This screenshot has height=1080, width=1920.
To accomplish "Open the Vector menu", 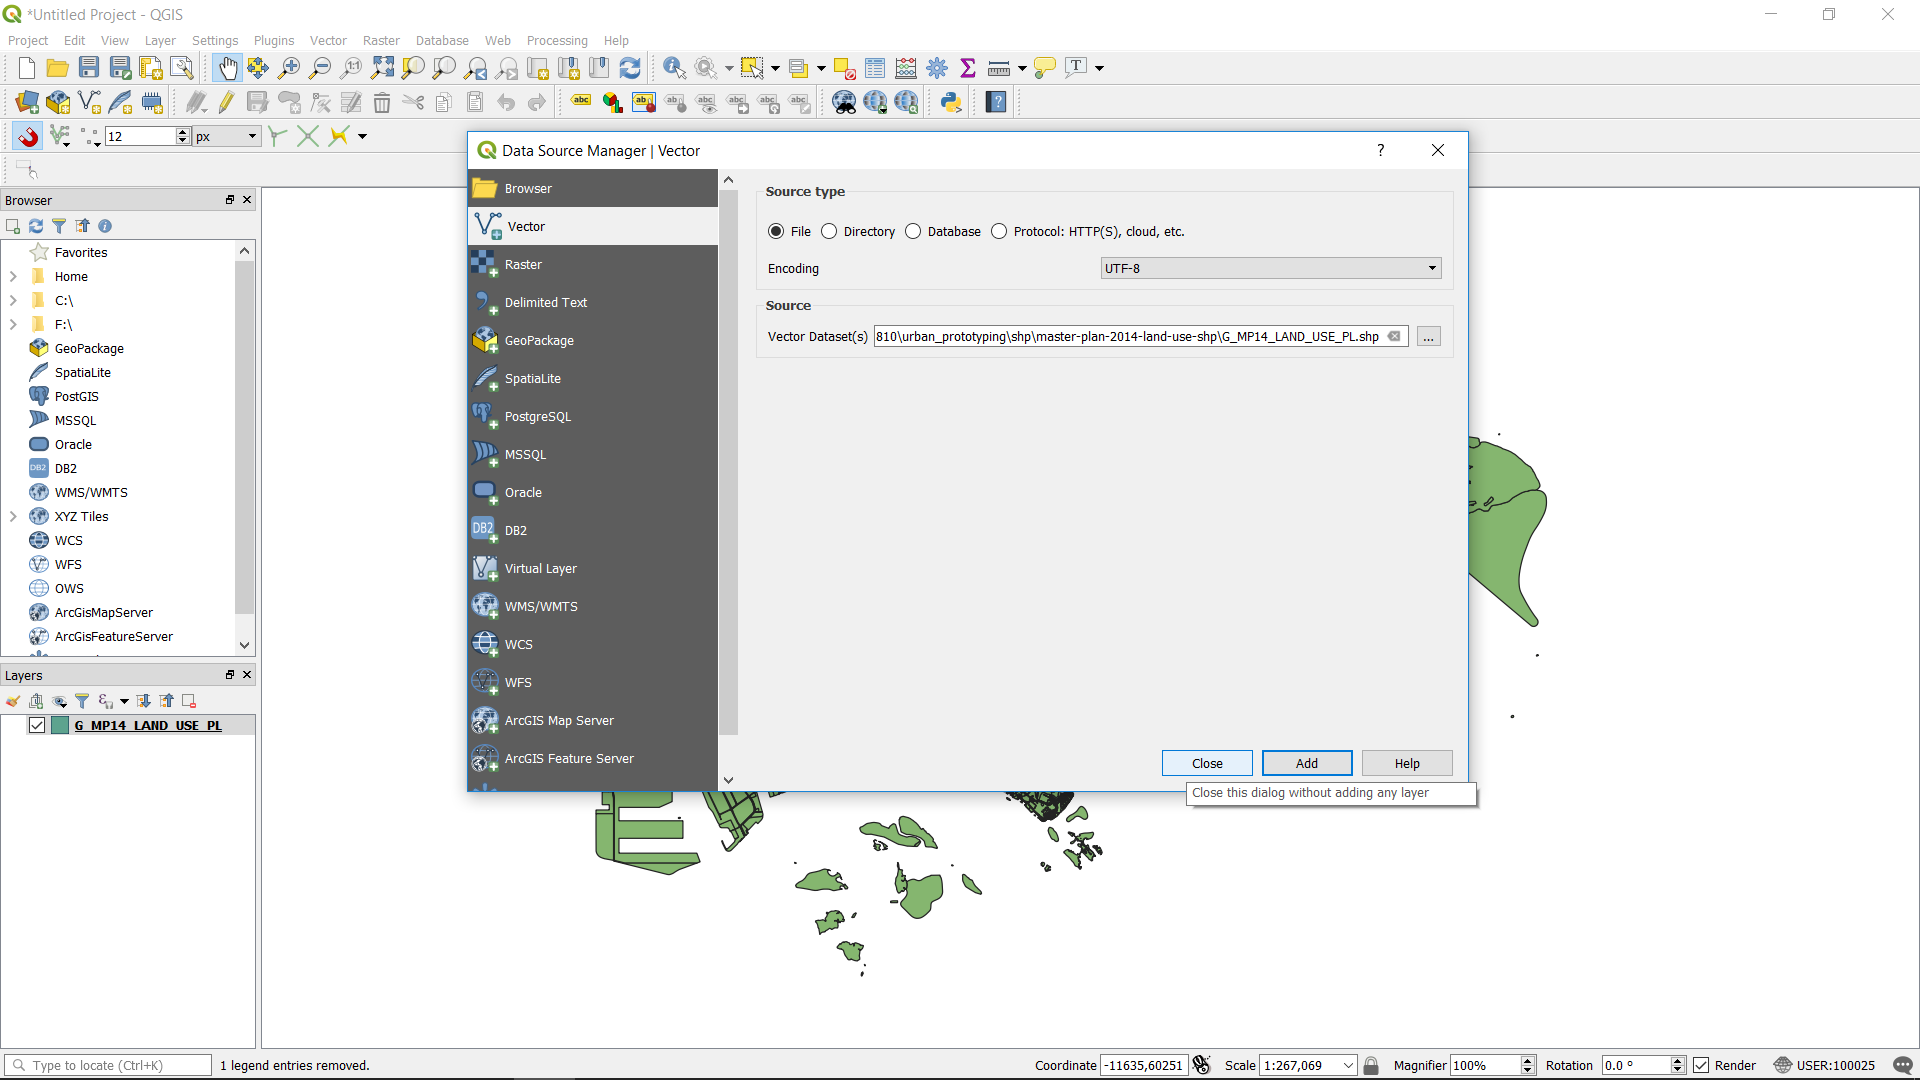I will coord(327,41).
